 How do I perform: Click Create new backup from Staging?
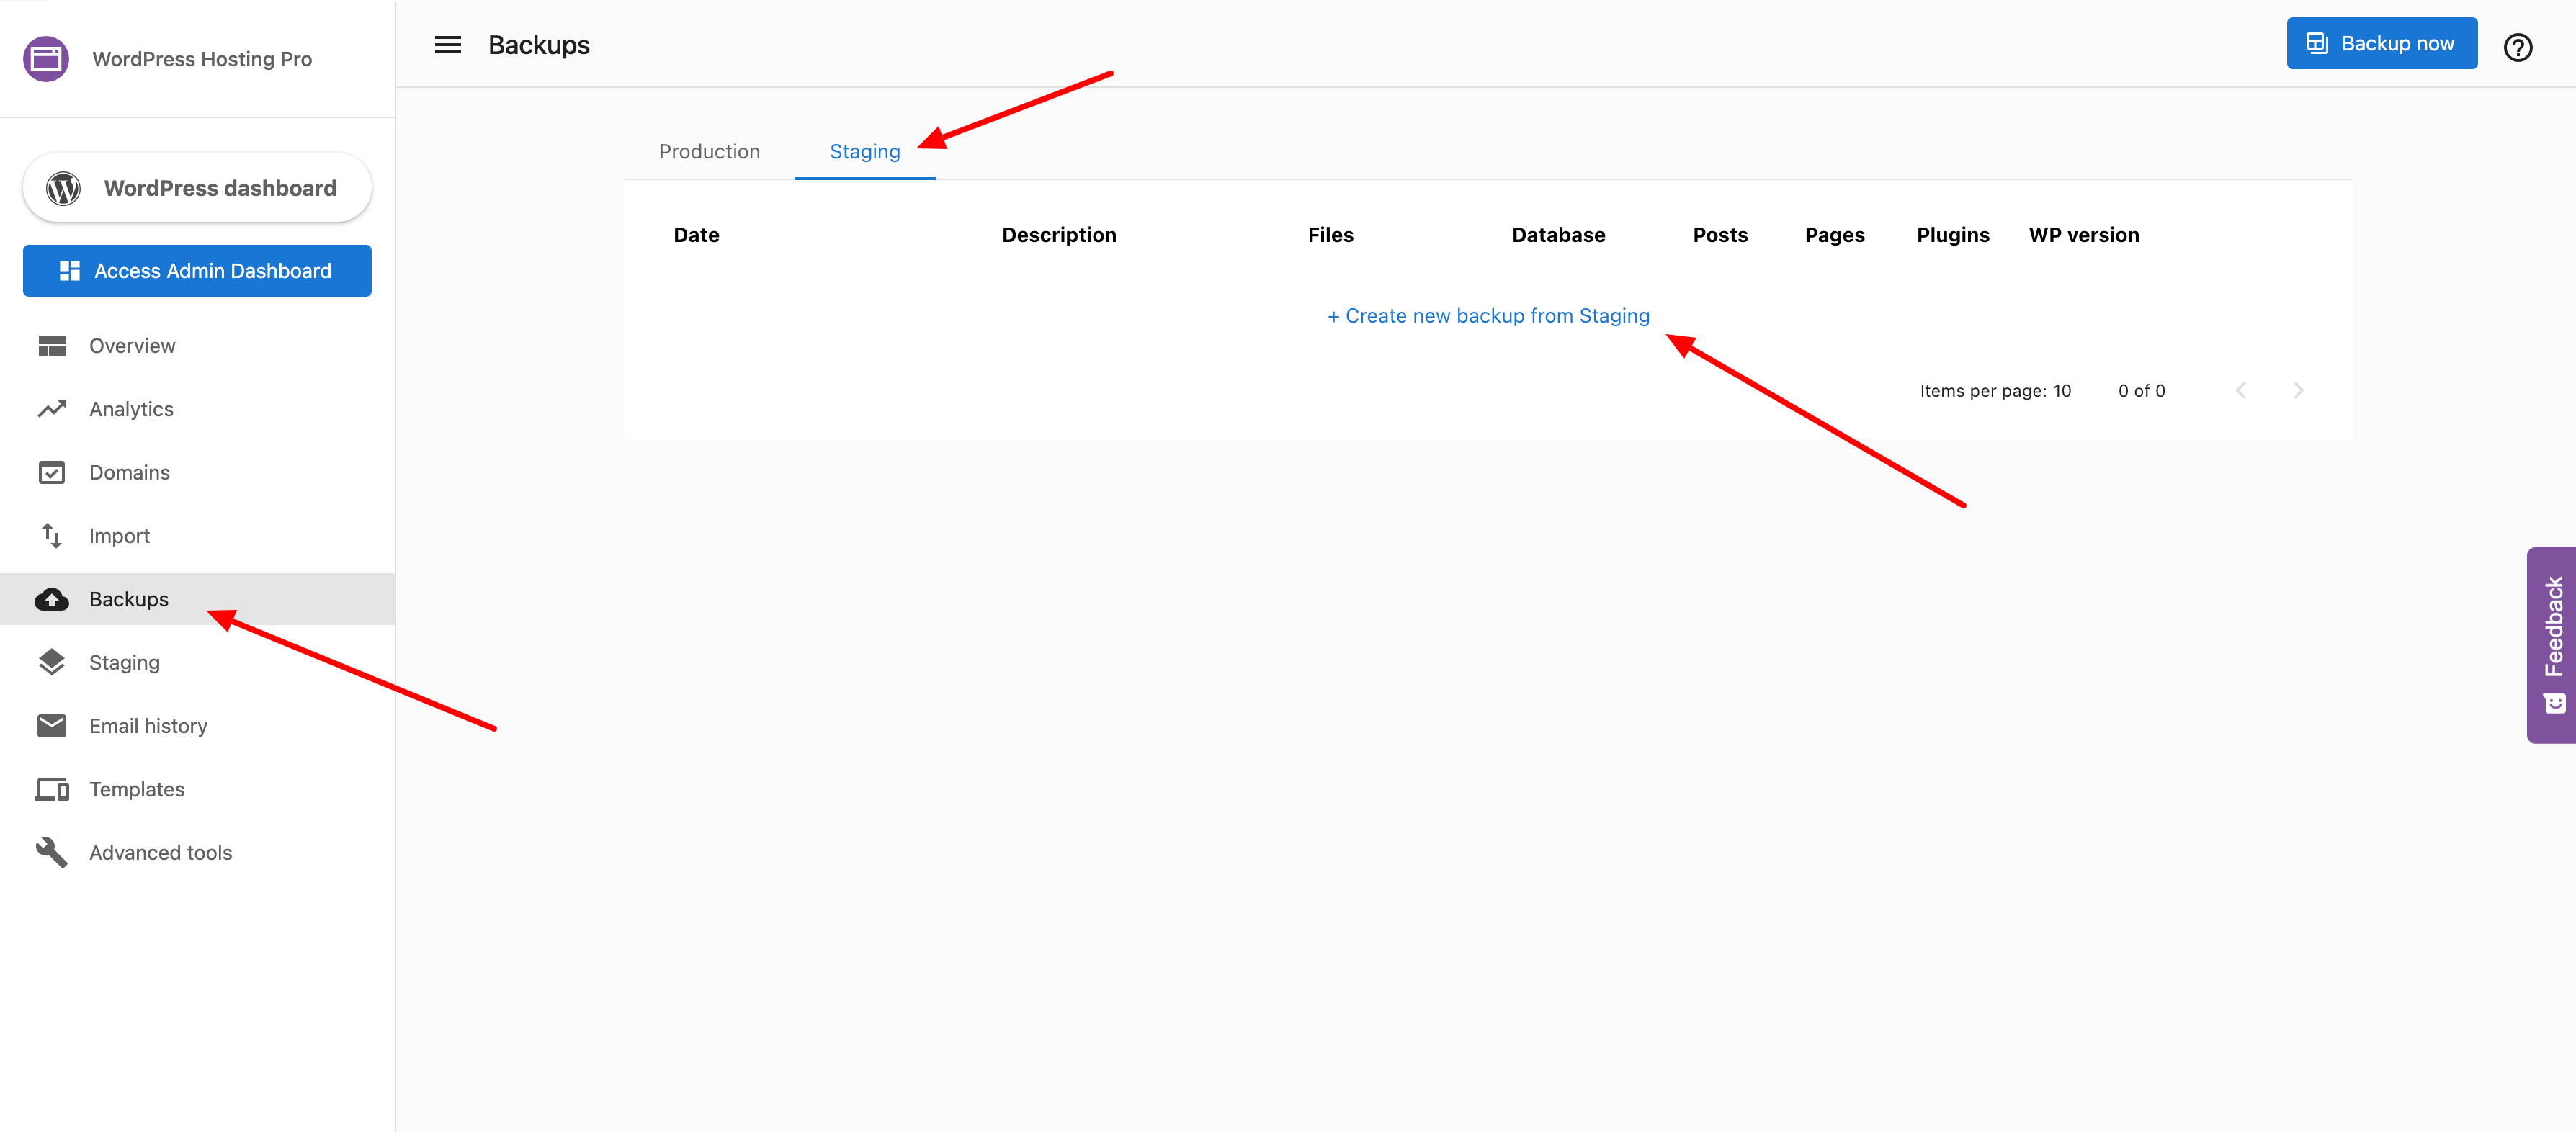tap(1488, 316)
